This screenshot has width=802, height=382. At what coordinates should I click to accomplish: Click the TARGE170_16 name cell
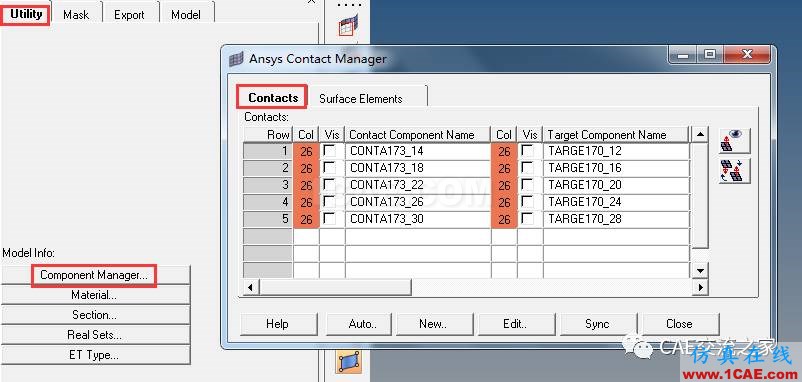pos(616,168)
